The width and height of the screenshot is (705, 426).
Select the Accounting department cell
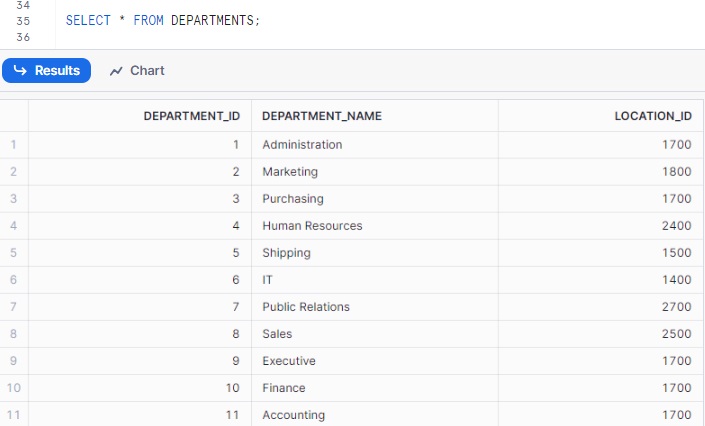[293, 415]
